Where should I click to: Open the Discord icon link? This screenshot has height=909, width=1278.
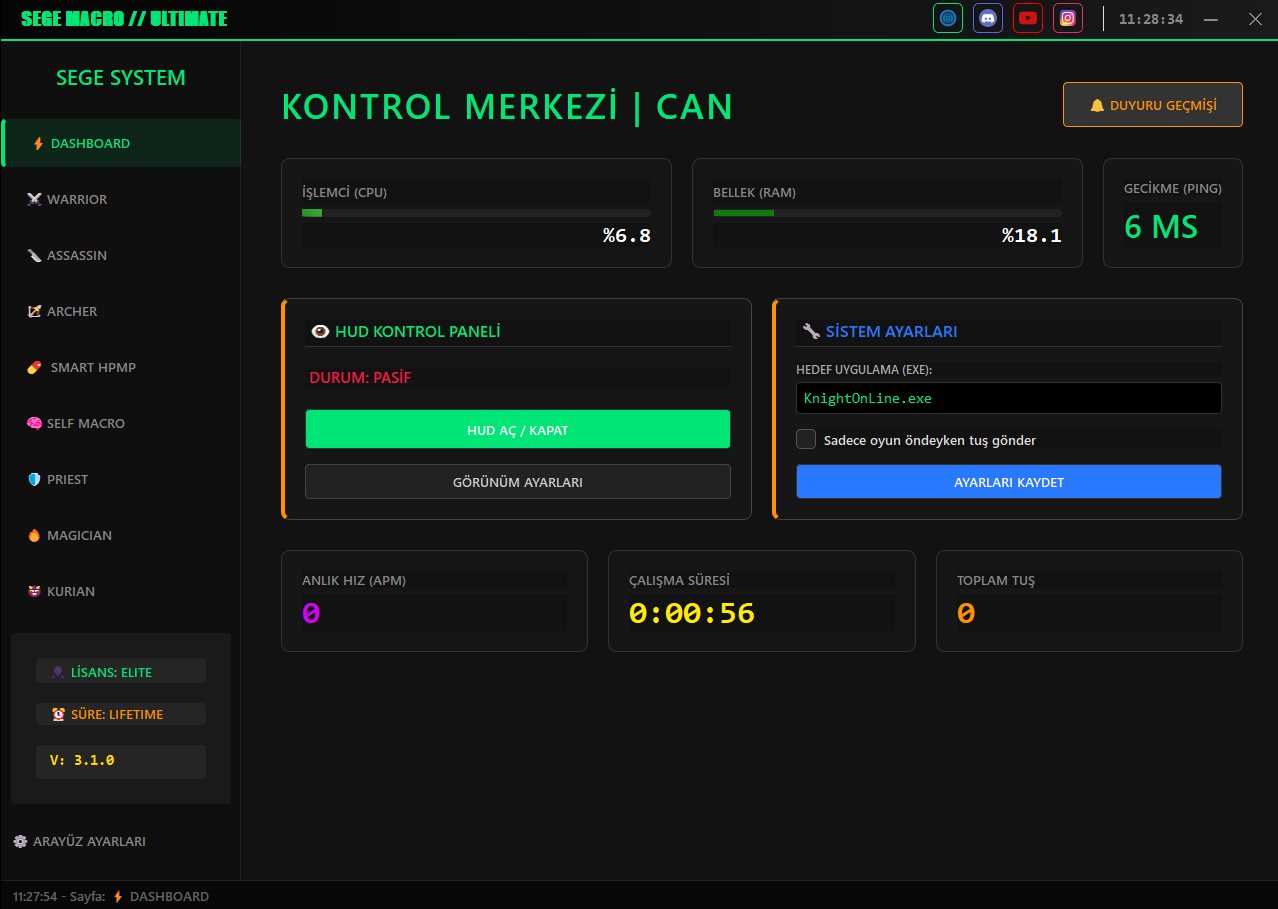pyautogui.click(x=988, y=18)
